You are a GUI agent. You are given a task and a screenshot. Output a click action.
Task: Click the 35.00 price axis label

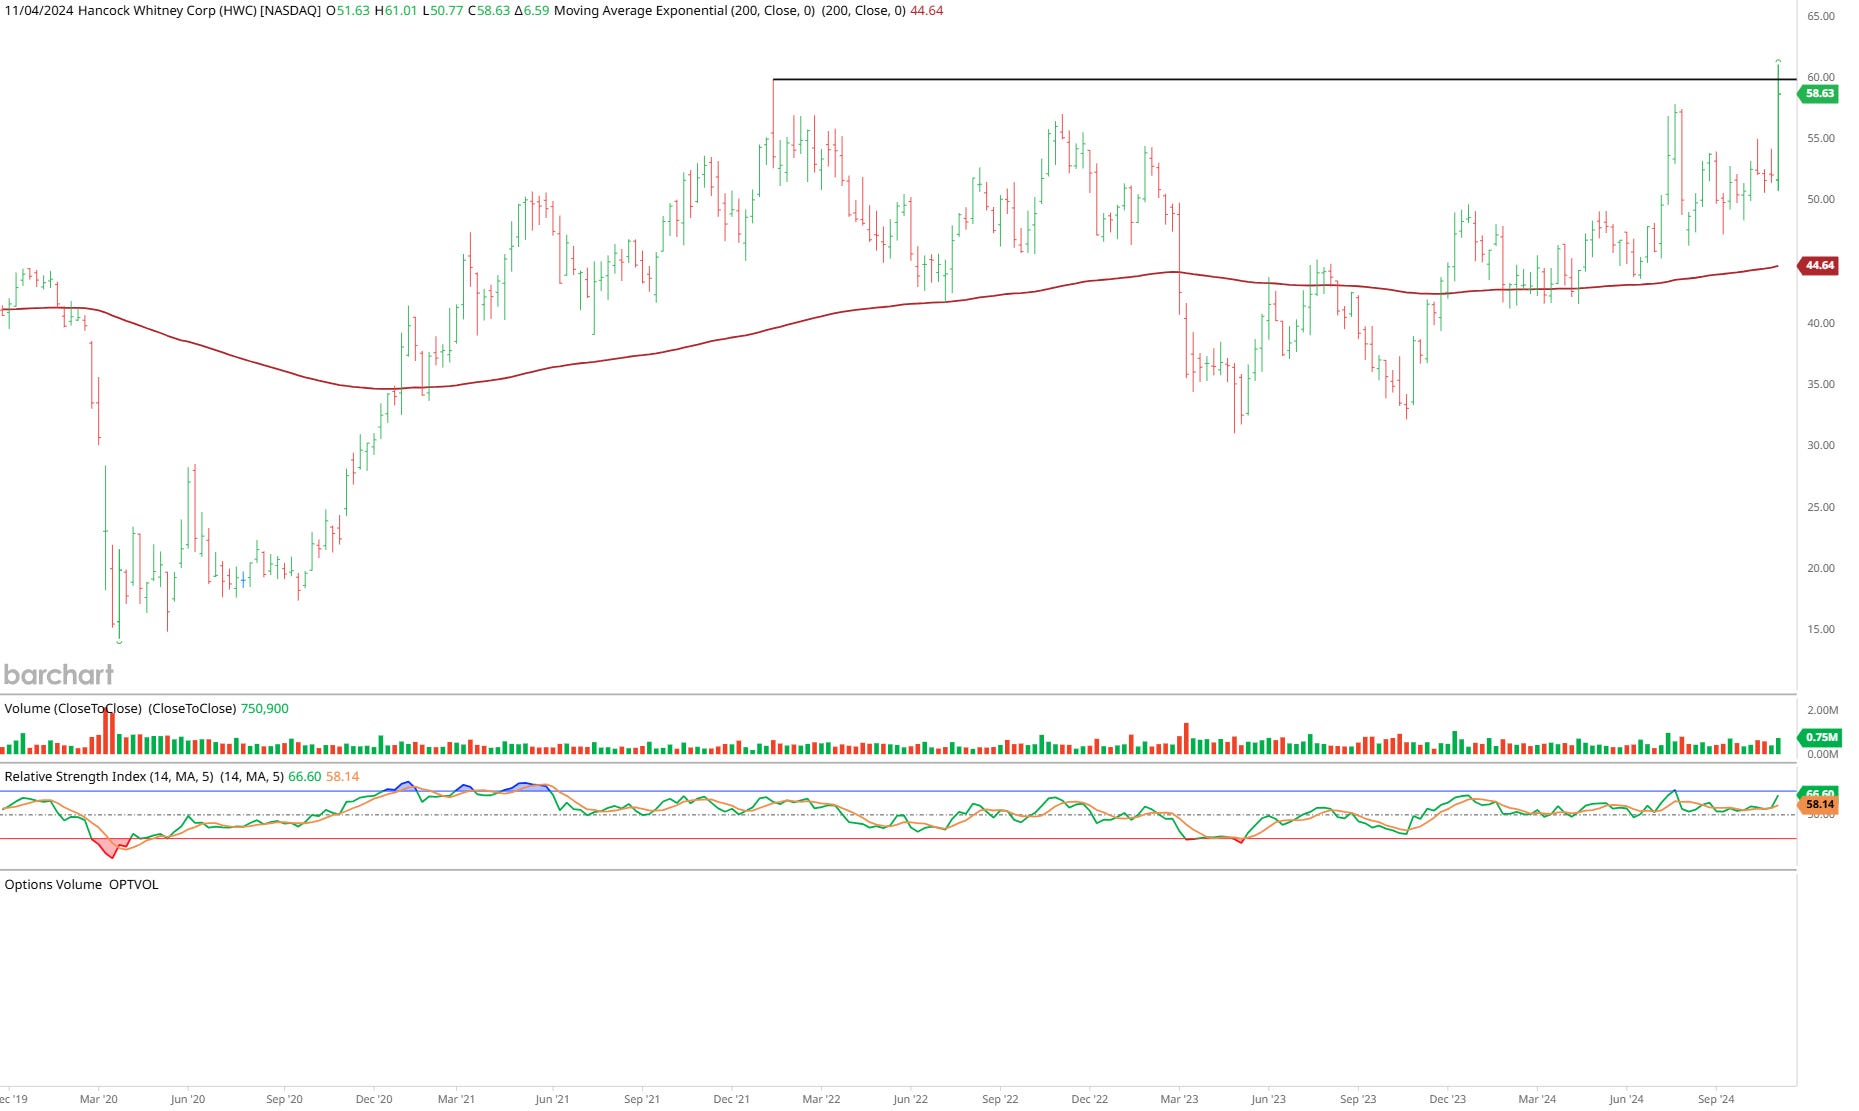click(x=1821, y=384)
